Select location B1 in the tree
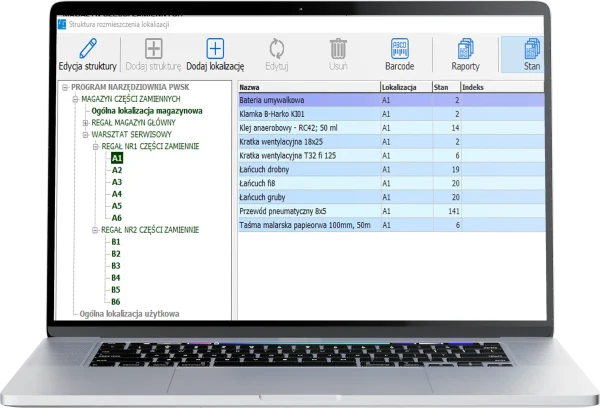This screenshot has height=408, width=600. (116, 242)
